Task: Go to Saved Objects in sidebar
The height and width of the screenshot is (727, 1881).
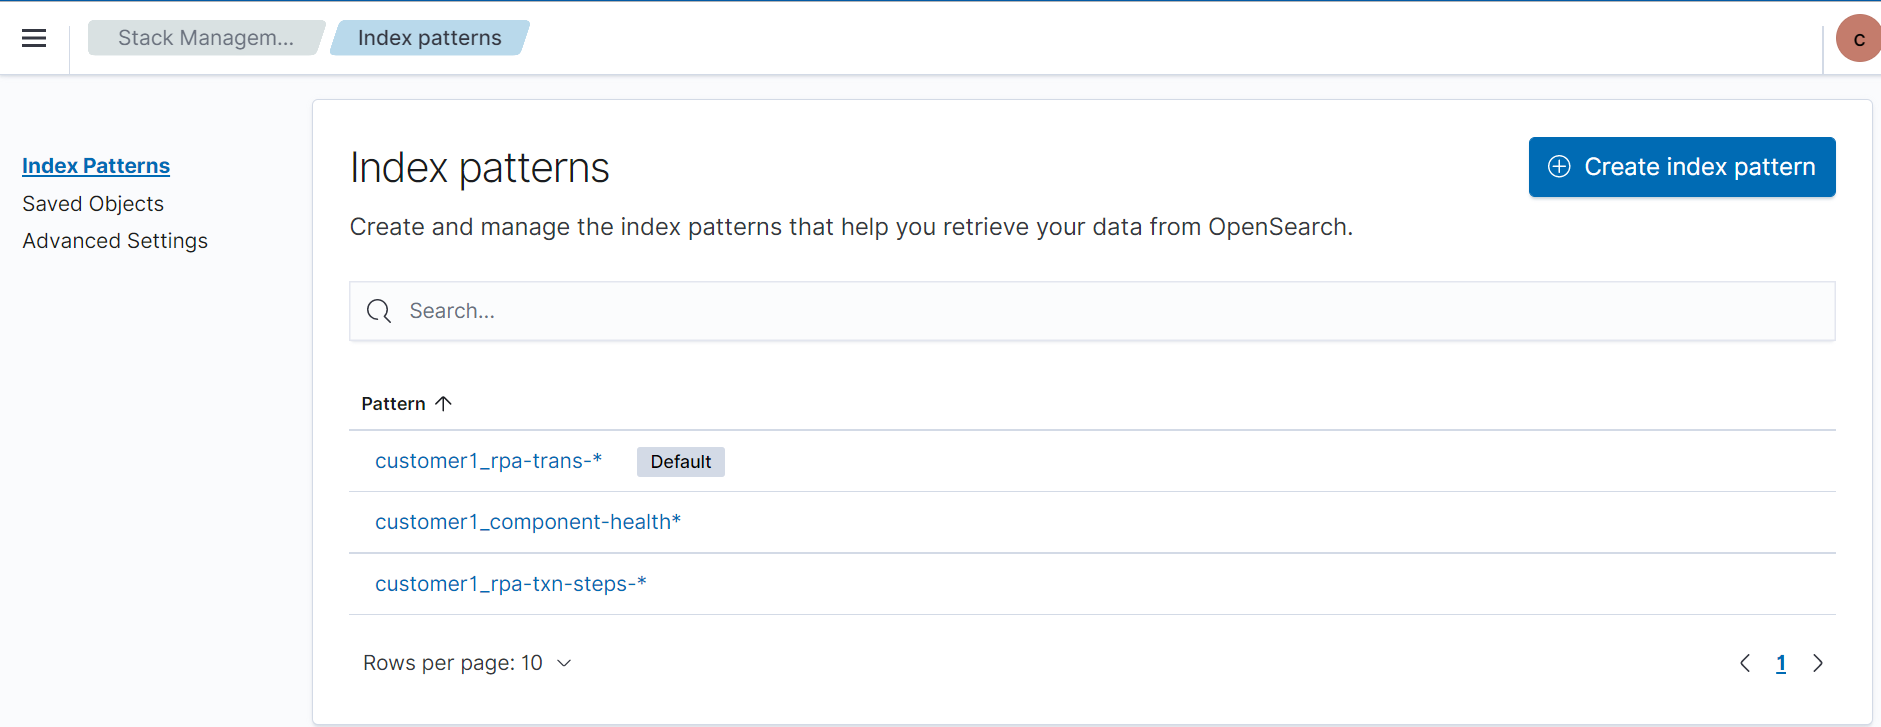Action: 93,204
